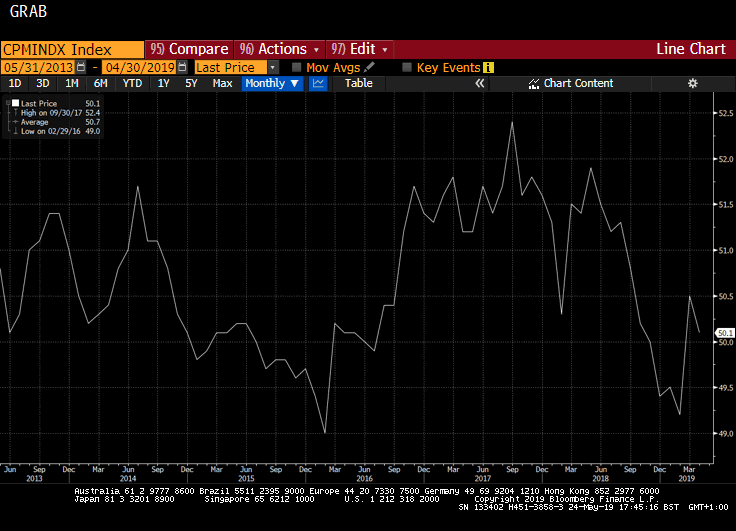The width and height of the screenshot is (736, 531).
Task: Select the Max time range
Action: coord(222,84)
